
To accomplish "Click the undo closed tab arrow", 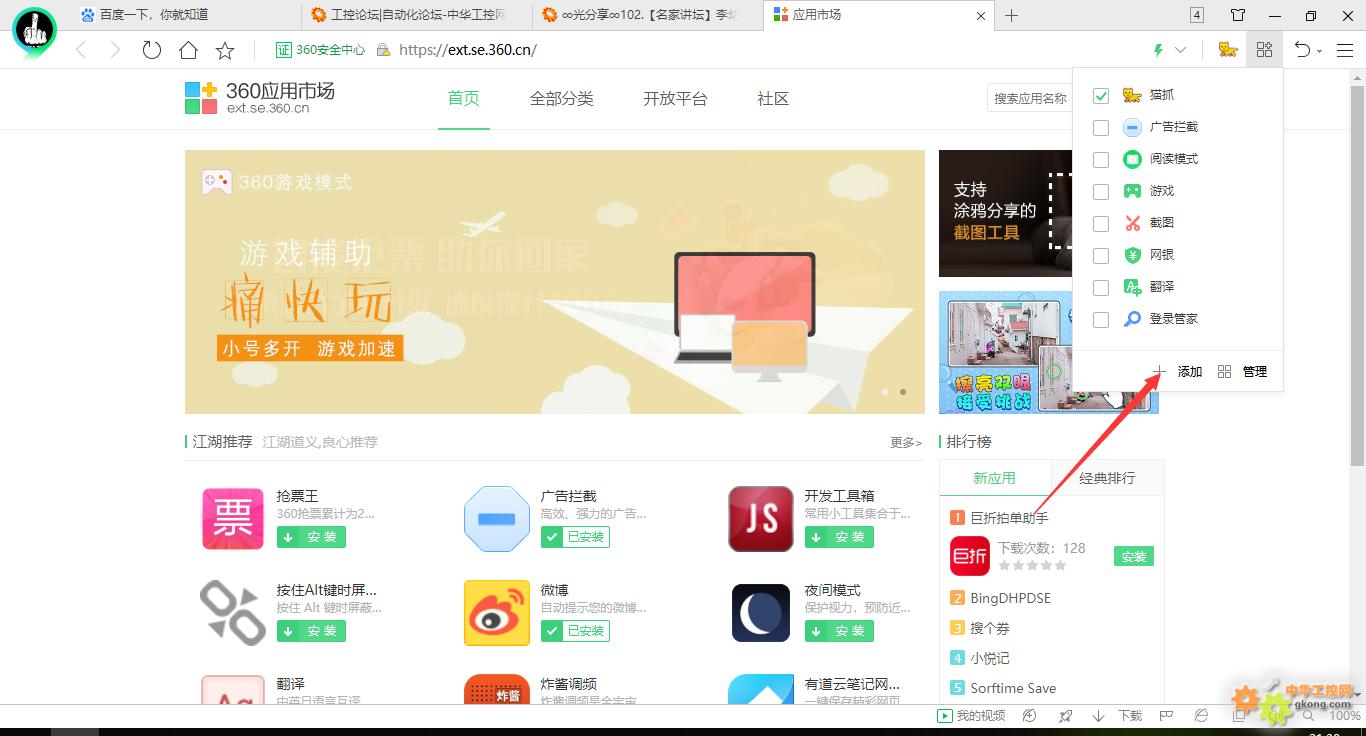I will 1302,50.
